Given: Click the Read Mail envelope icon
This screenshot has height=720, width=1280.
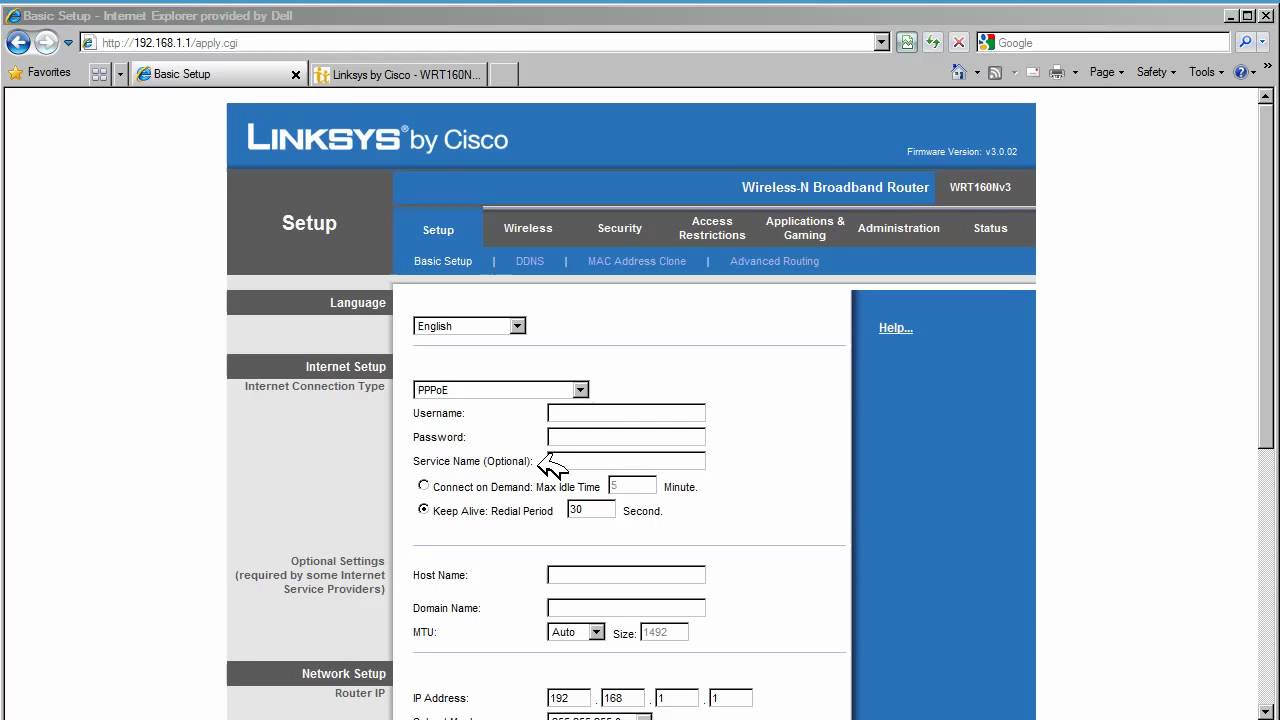Looking at the screenshot, I should [x=1033, y=72].
